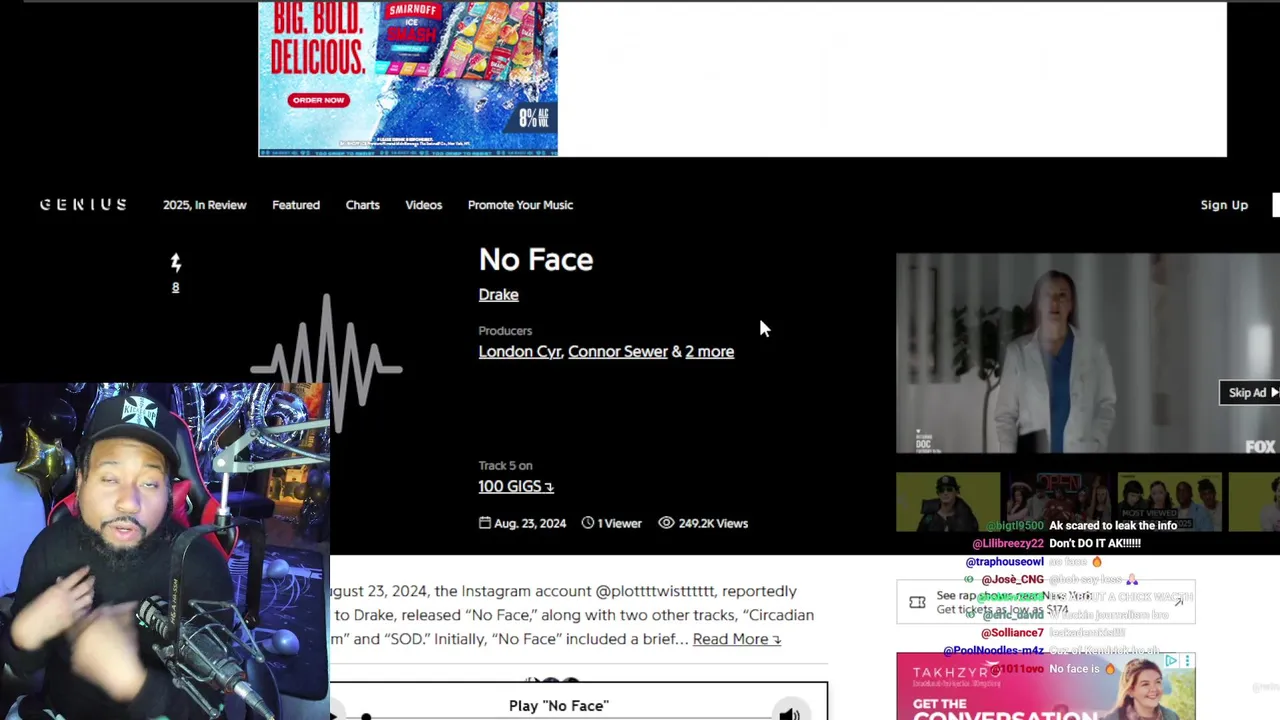Click ORDER NOW on the Smirnoff ad
Screen dimensions: 1280x720
pyautogui.click(x=318, y=100)
